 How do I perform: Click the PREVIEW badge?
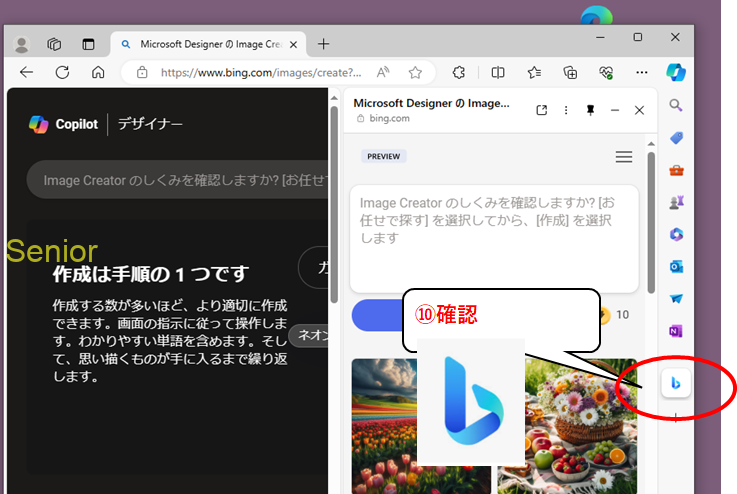384,156
